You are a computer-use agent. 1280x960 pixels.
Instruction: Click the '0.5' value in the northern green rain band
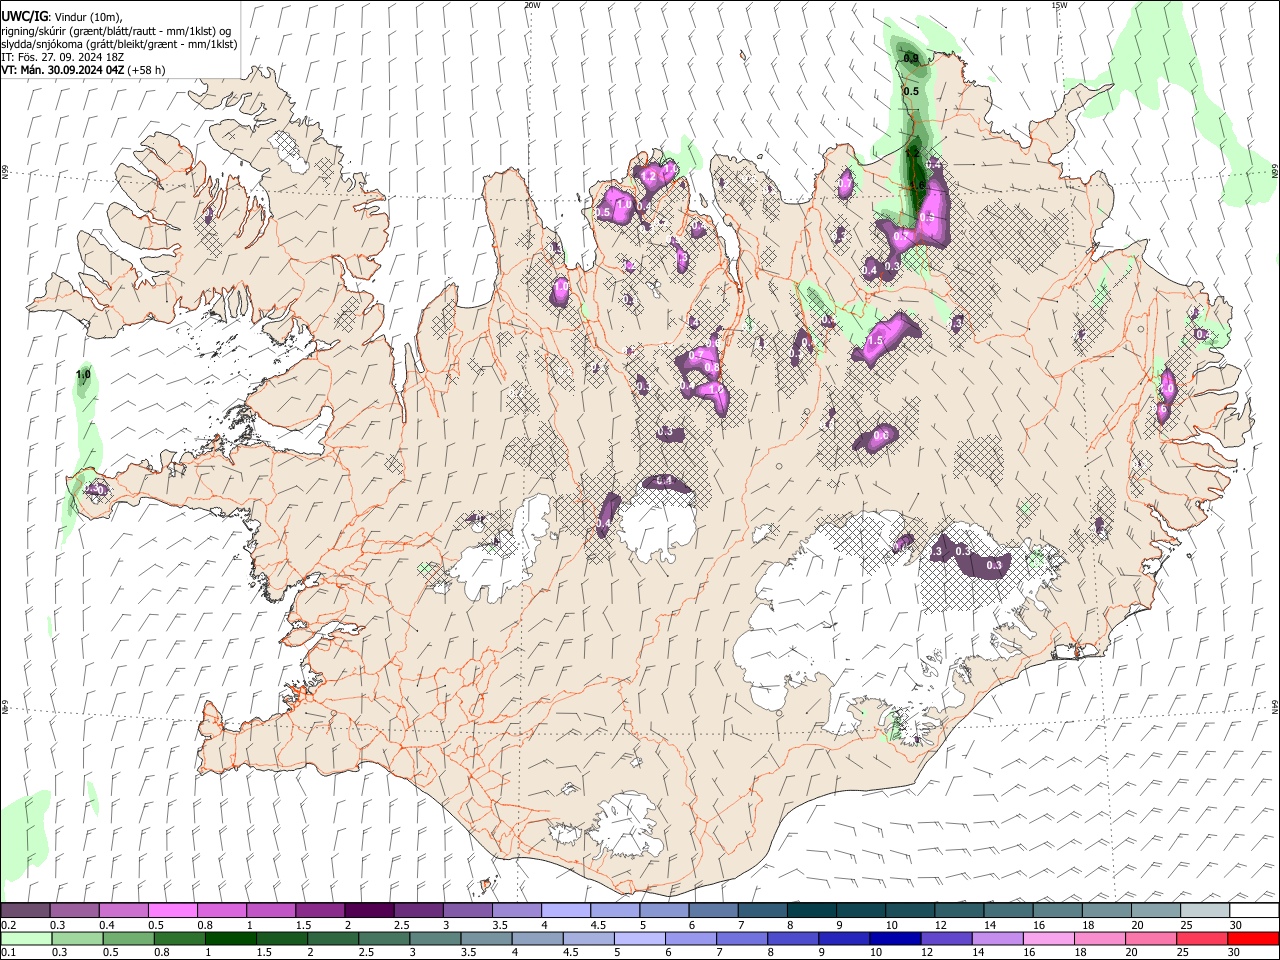[910, 91]
